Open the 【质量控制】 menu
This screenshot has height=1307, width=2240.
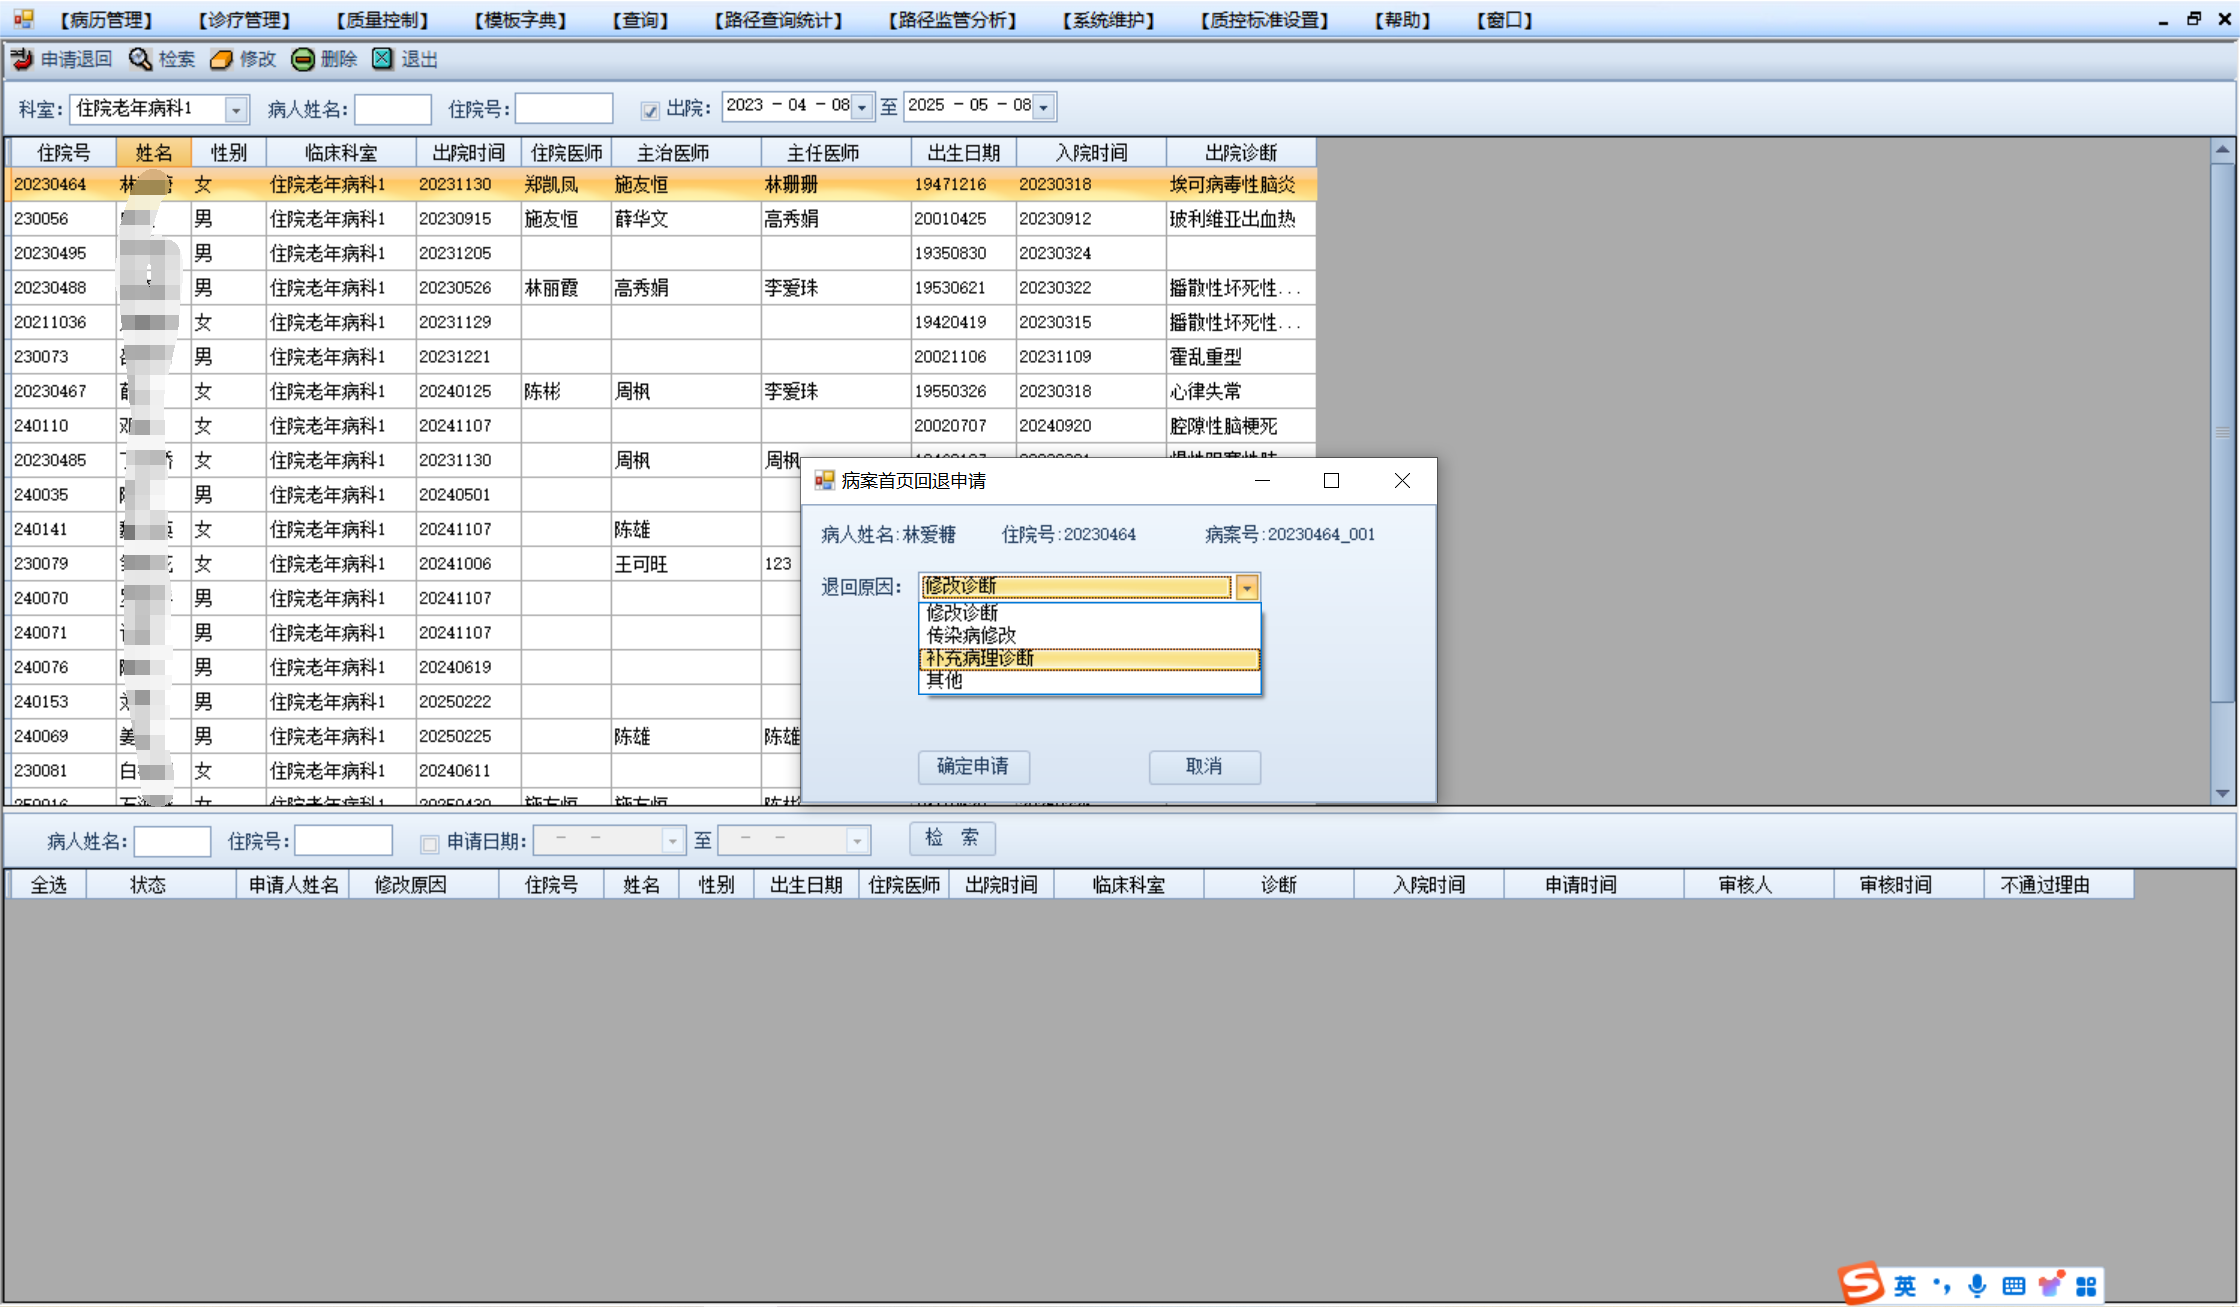click(382, 20)
